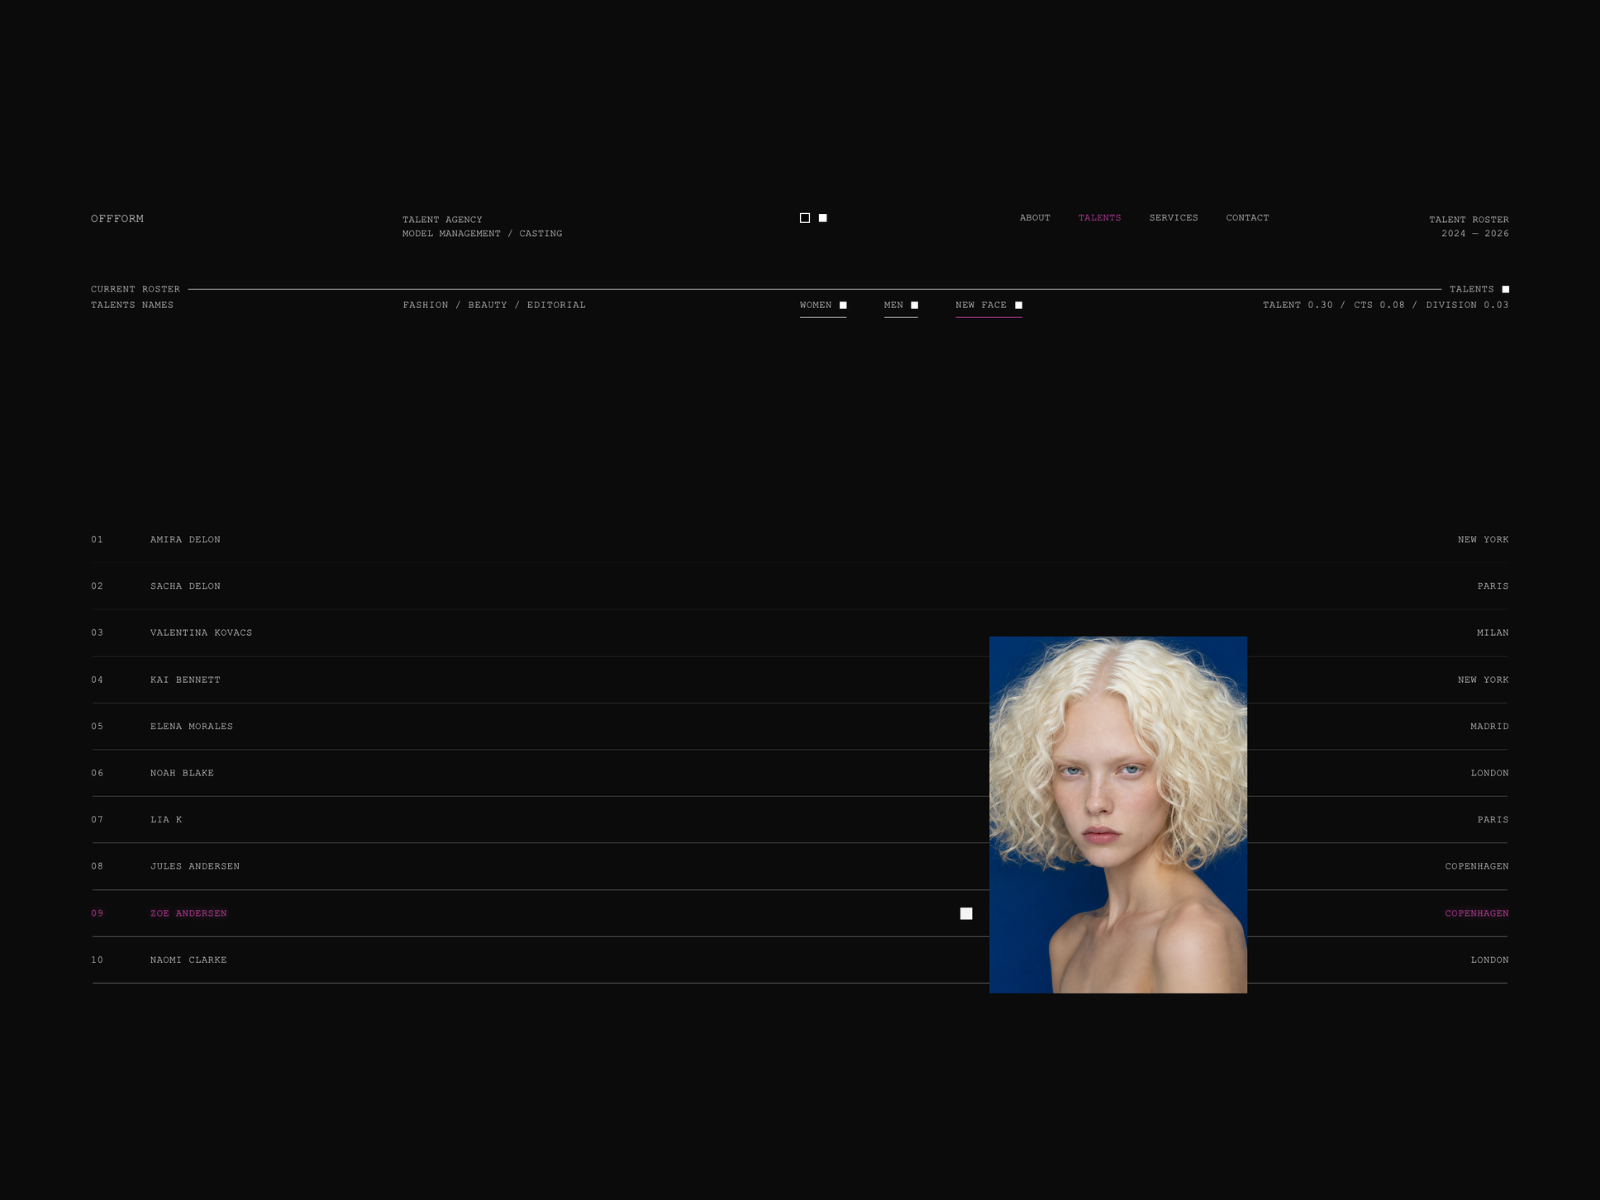Open Amira Delon's profile

coord(185,540)
